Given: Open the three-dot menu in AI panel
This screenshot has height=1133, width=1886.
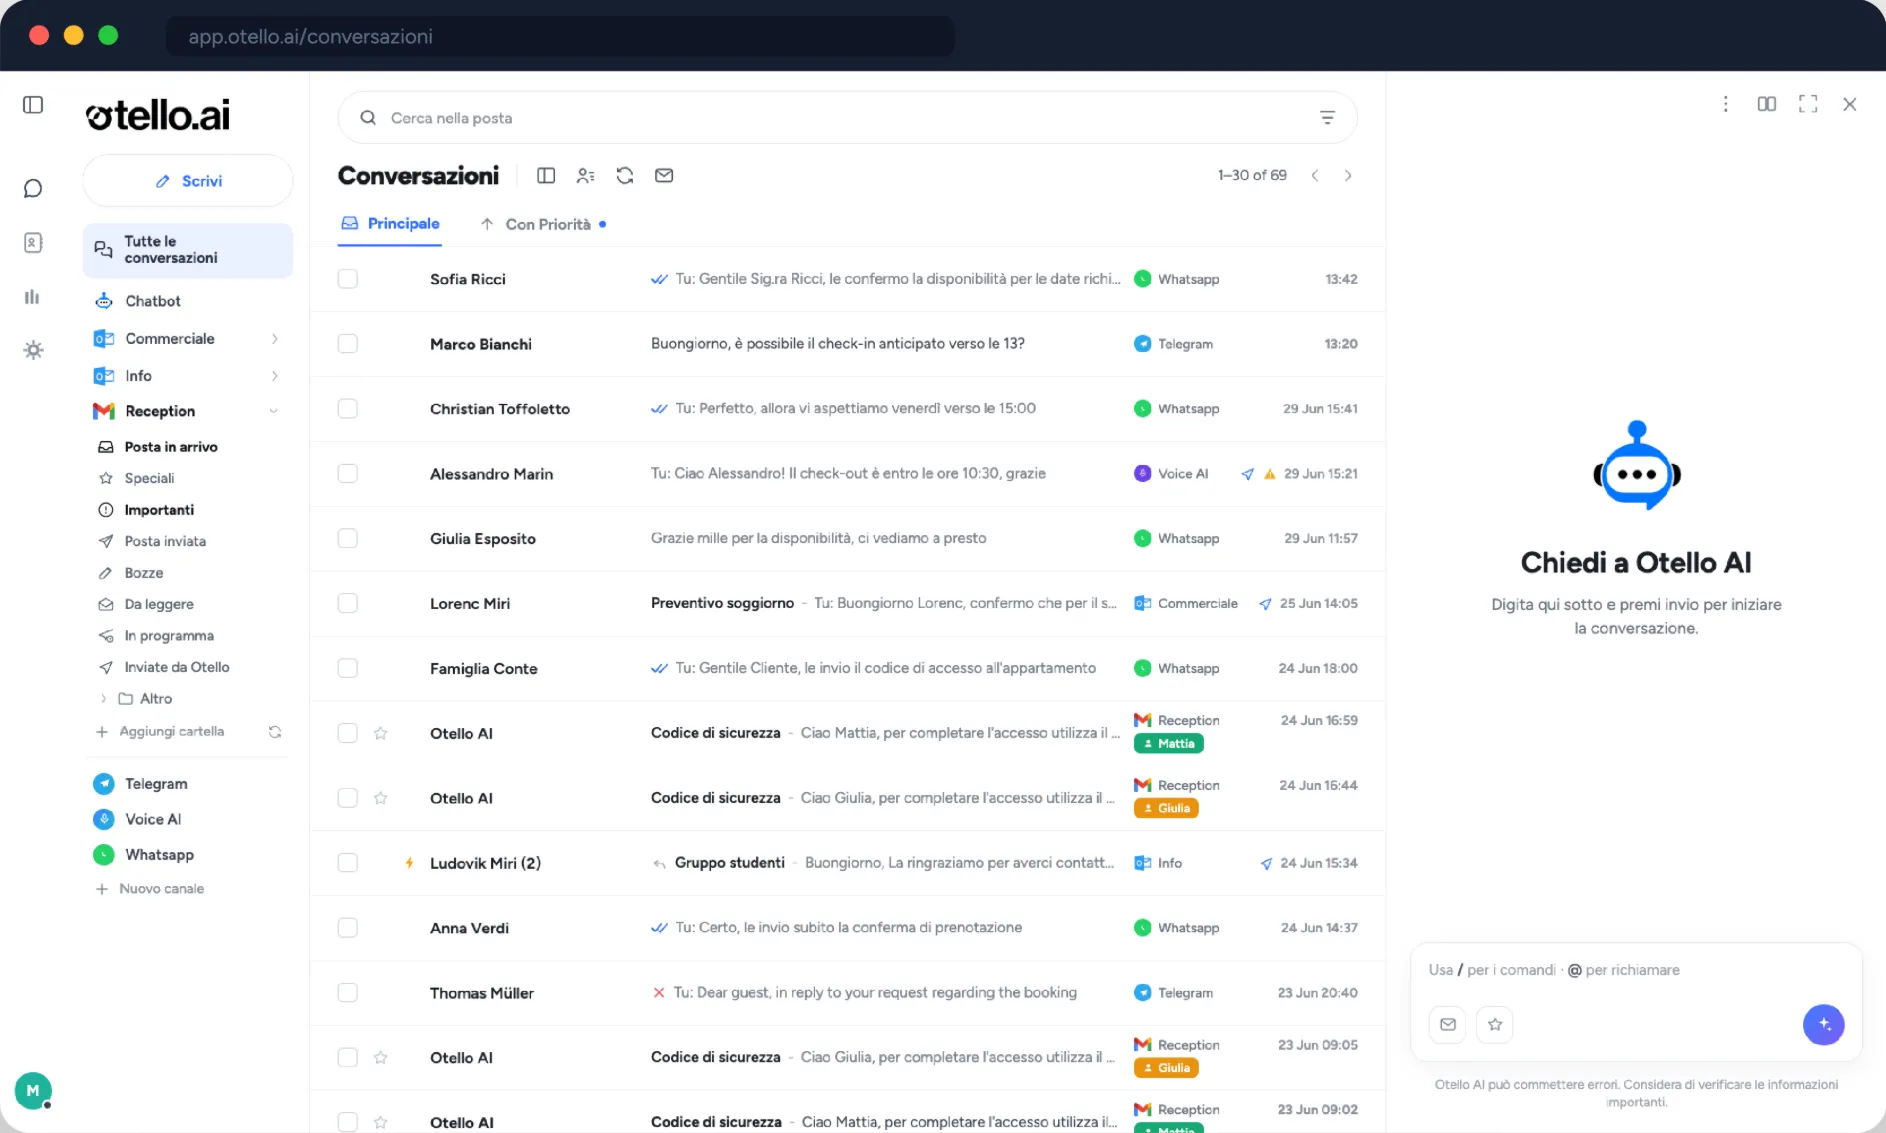Looking at the screenshot, I should pos(1725,104).
